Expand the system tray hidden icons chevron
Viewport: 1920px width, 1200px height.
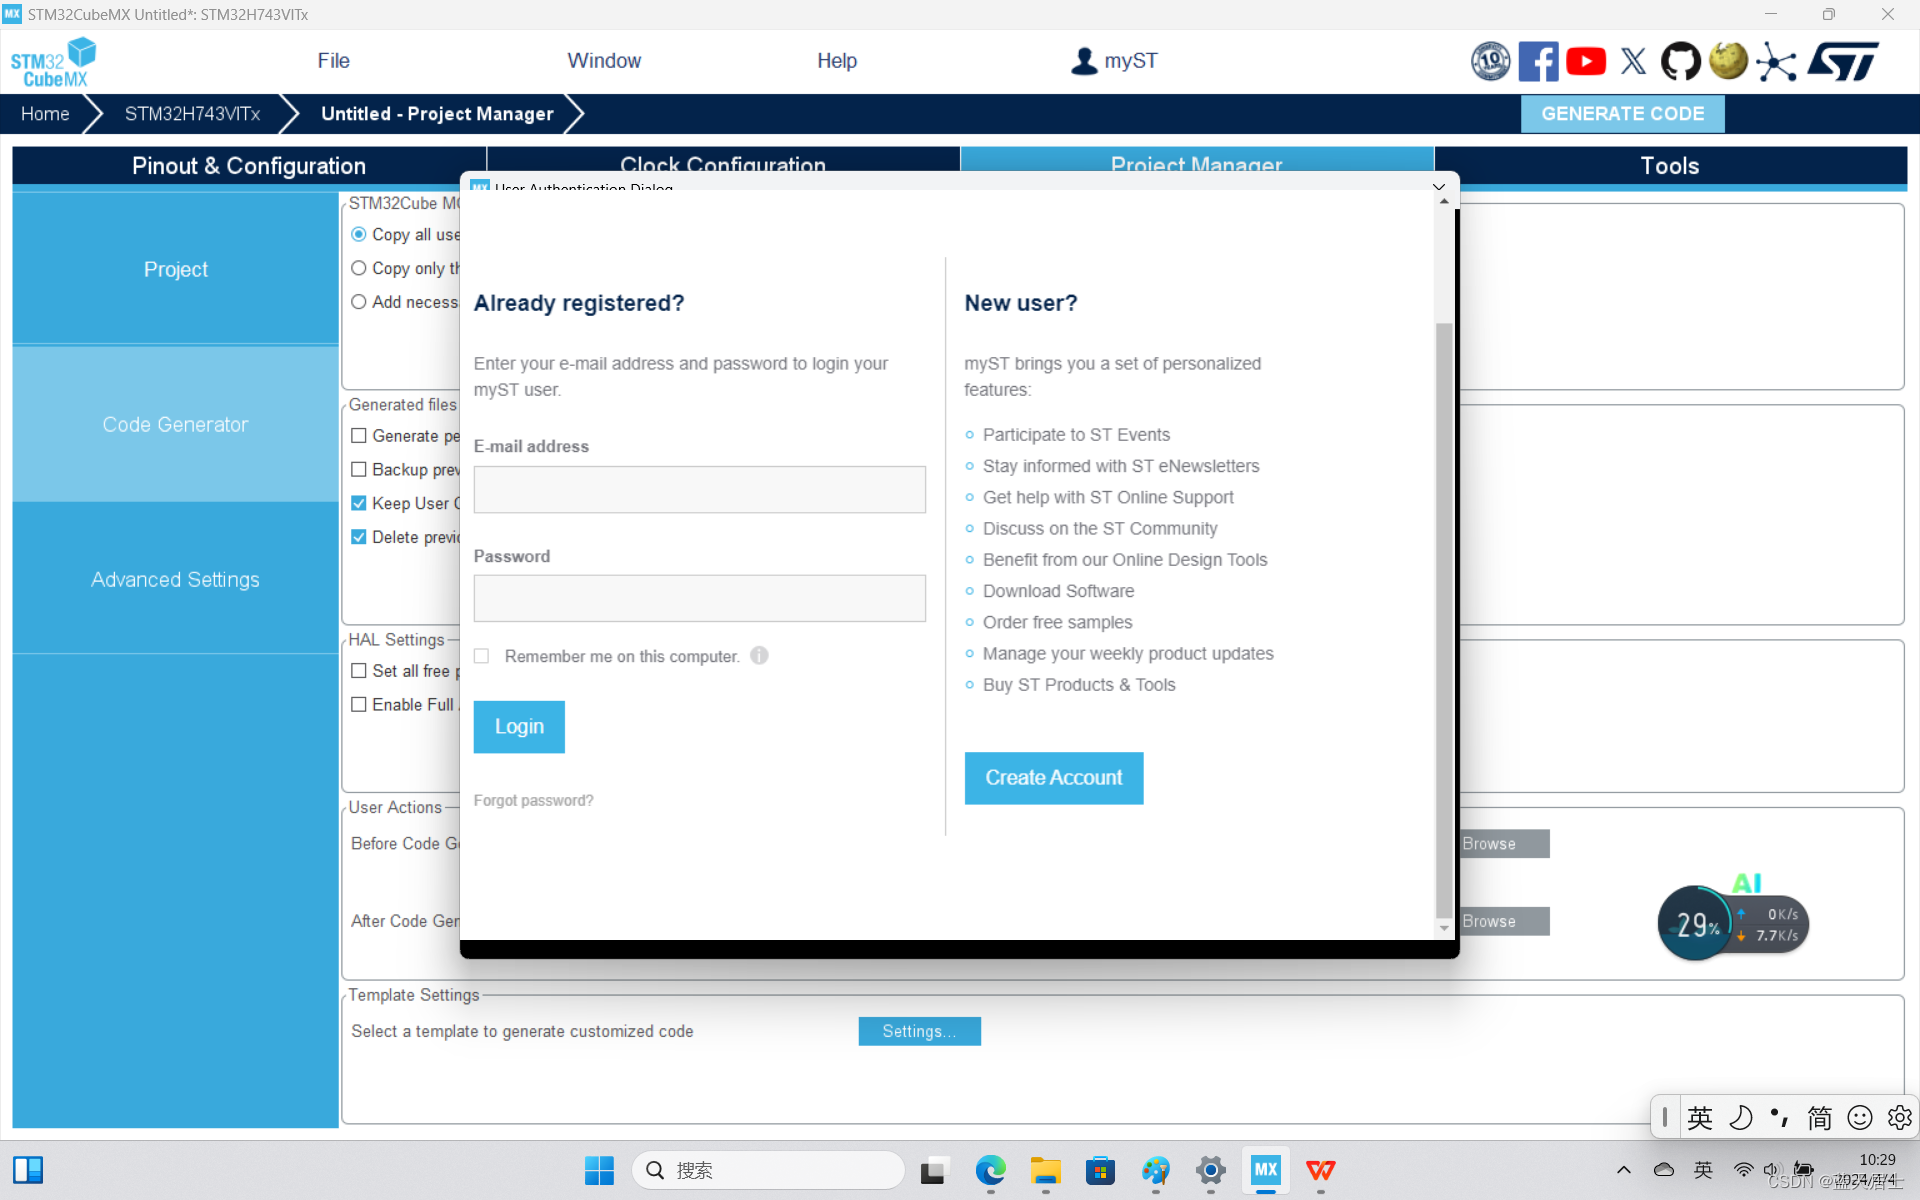tap(1623, 1170)
